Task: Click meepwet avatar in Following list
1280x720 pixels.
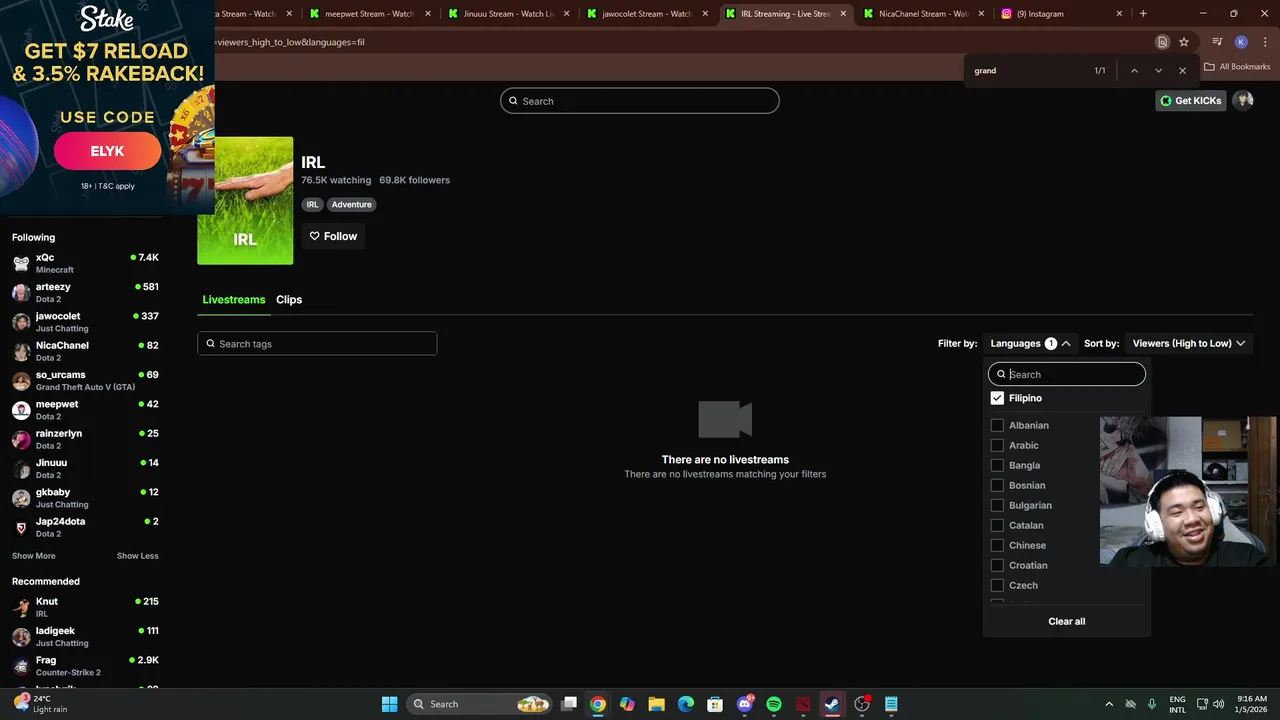Action: click(x=21, y=410)
